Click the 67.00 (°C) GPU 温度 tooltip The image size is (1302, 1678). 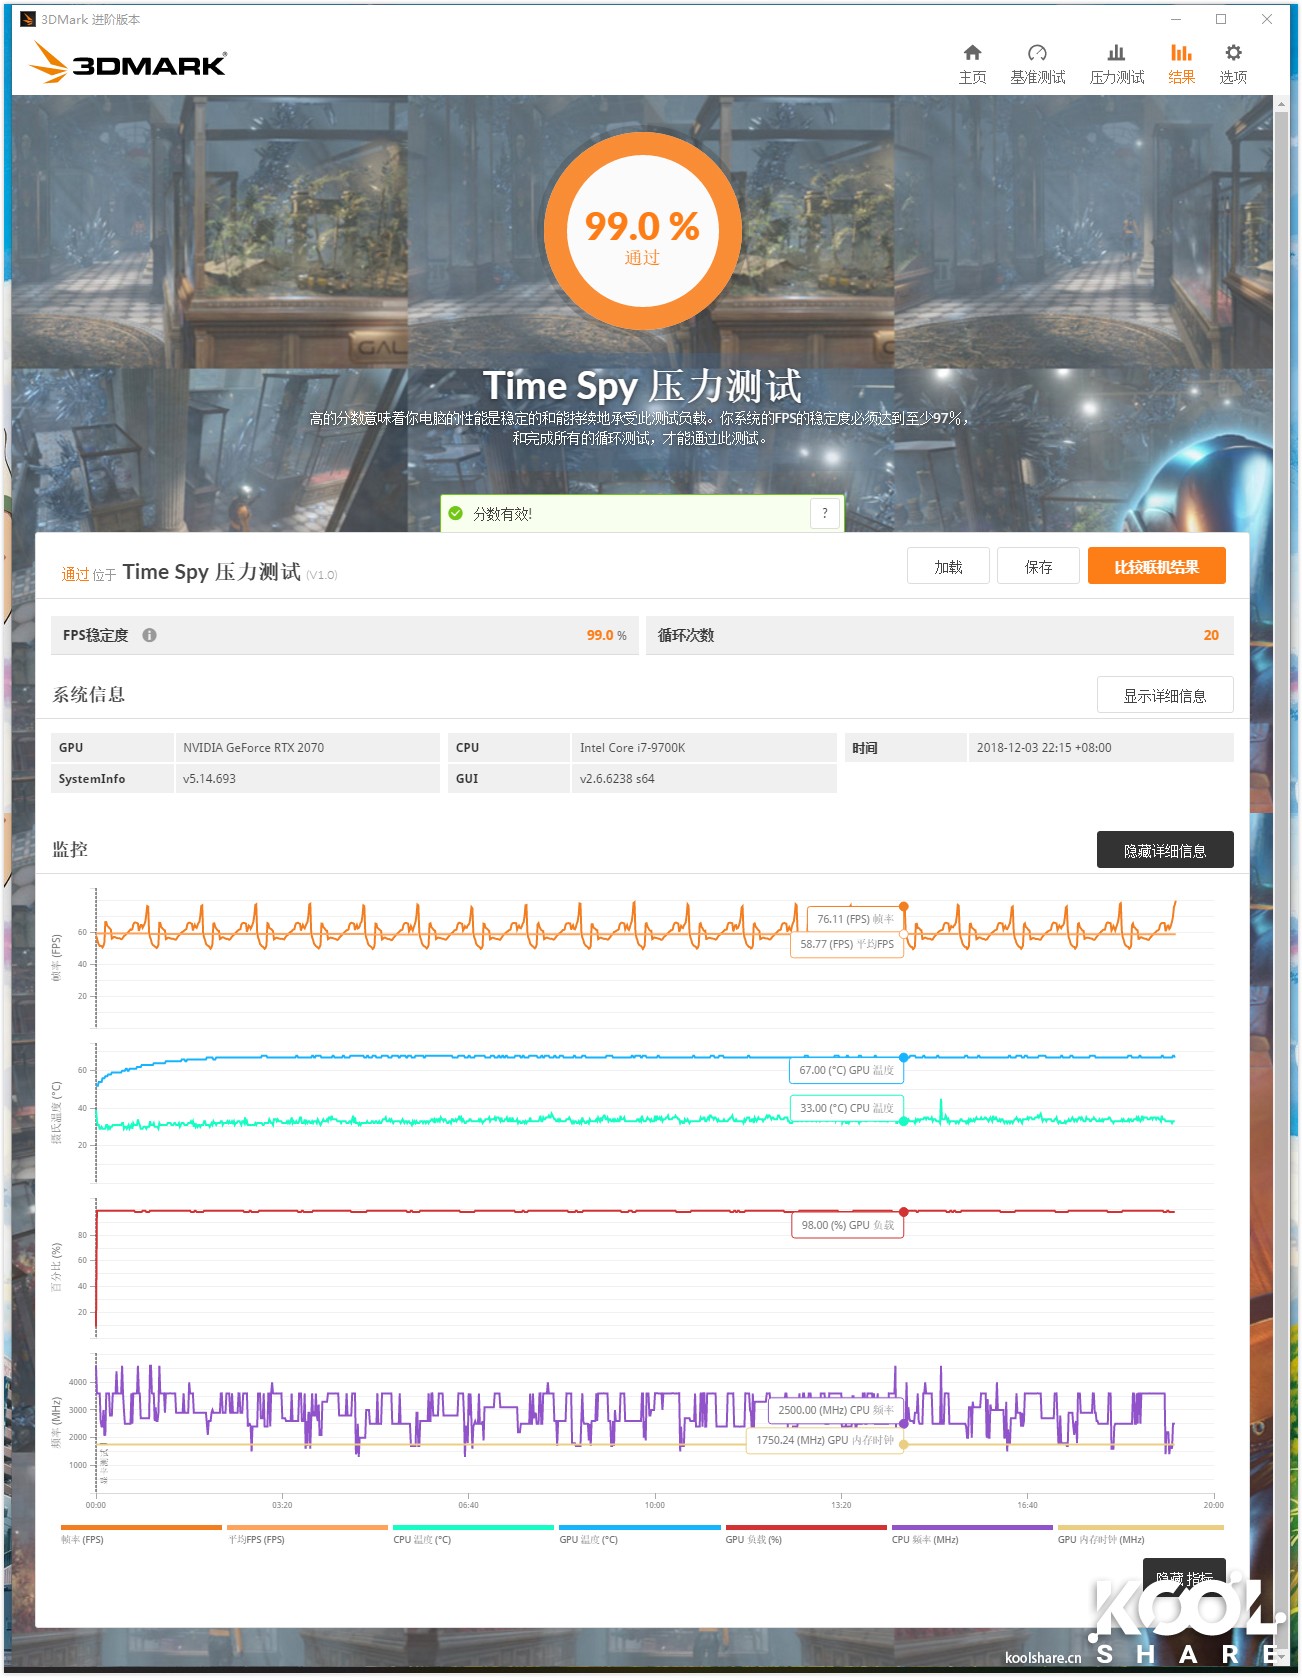click(847, 1070)
